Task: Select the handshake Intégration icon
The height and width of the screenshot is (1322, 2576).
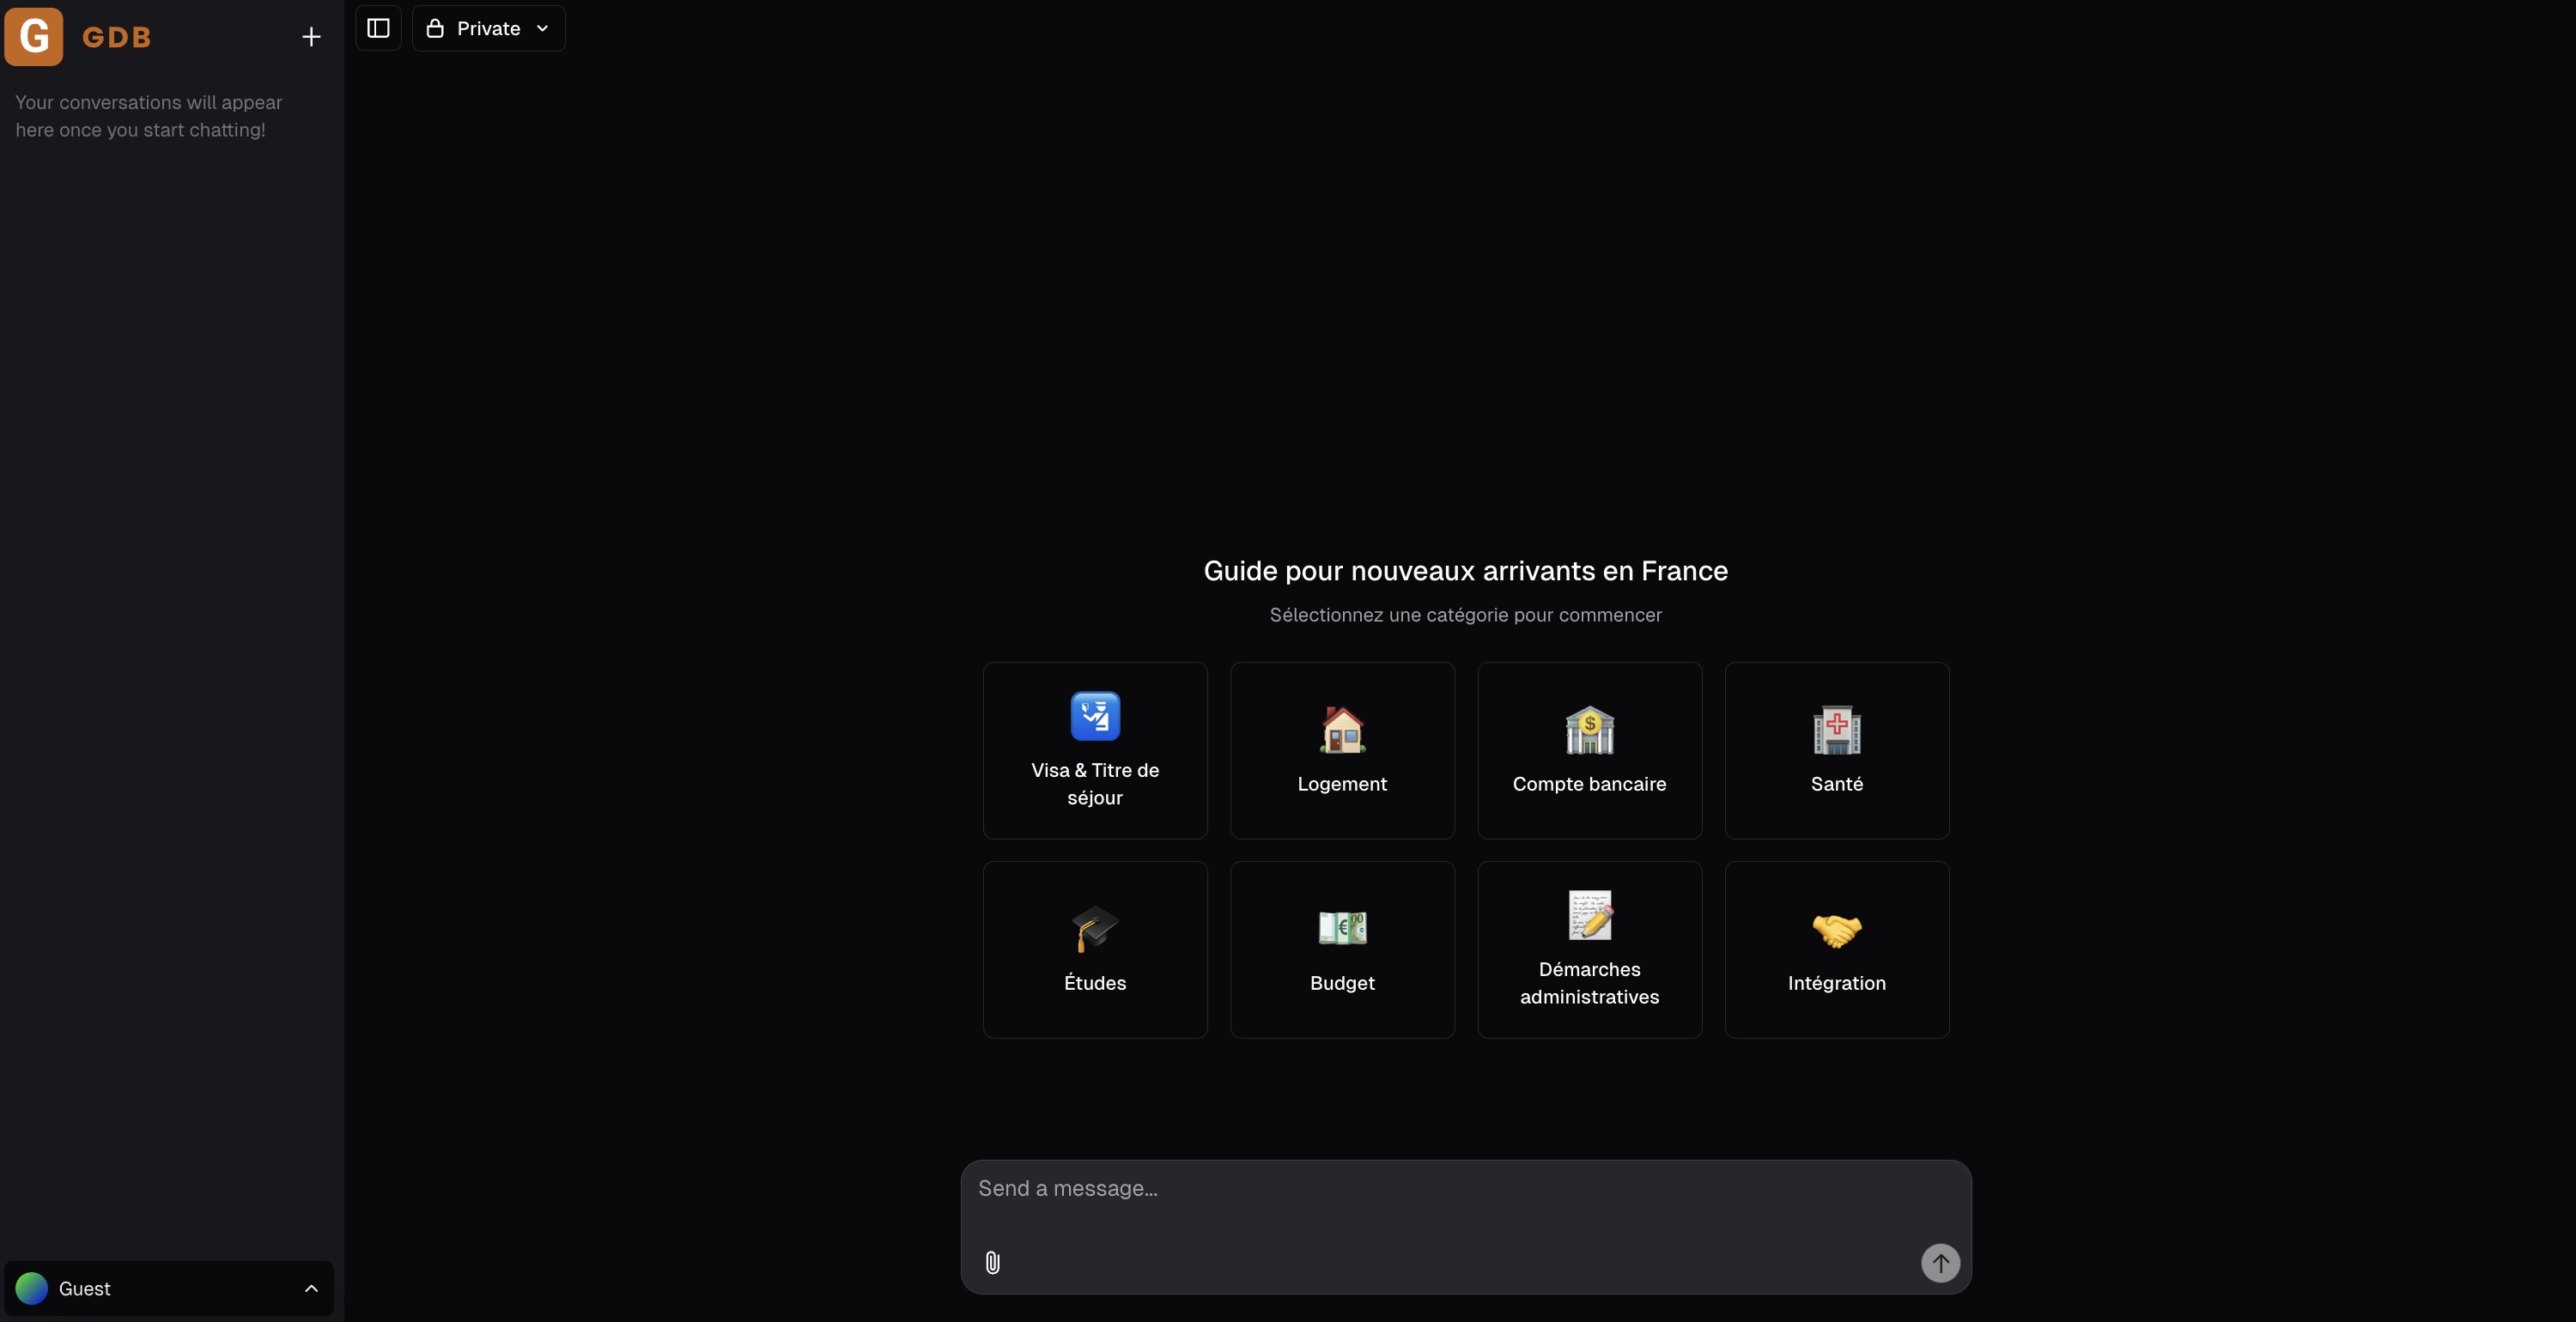Action: coord(1836,929)
